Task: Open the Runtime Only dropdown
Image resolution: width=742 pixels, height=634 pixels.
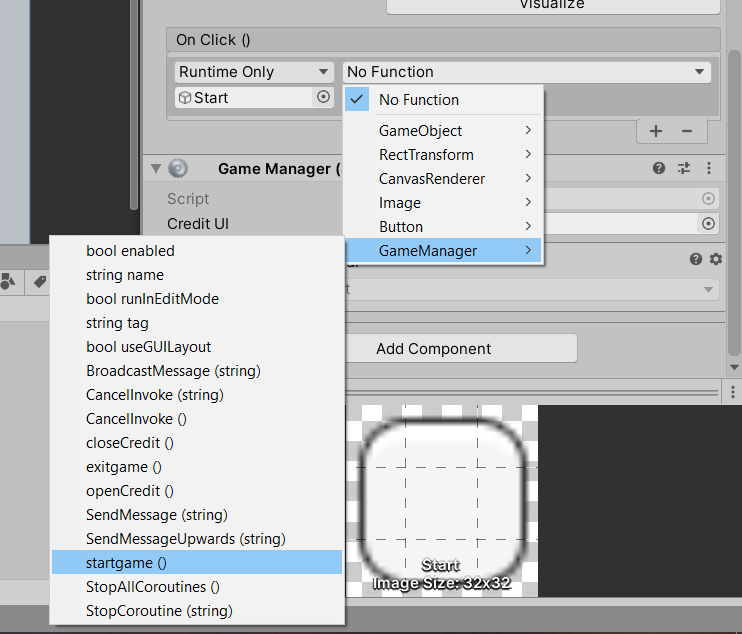Action: pyautogui.click(x=254, y=72)
